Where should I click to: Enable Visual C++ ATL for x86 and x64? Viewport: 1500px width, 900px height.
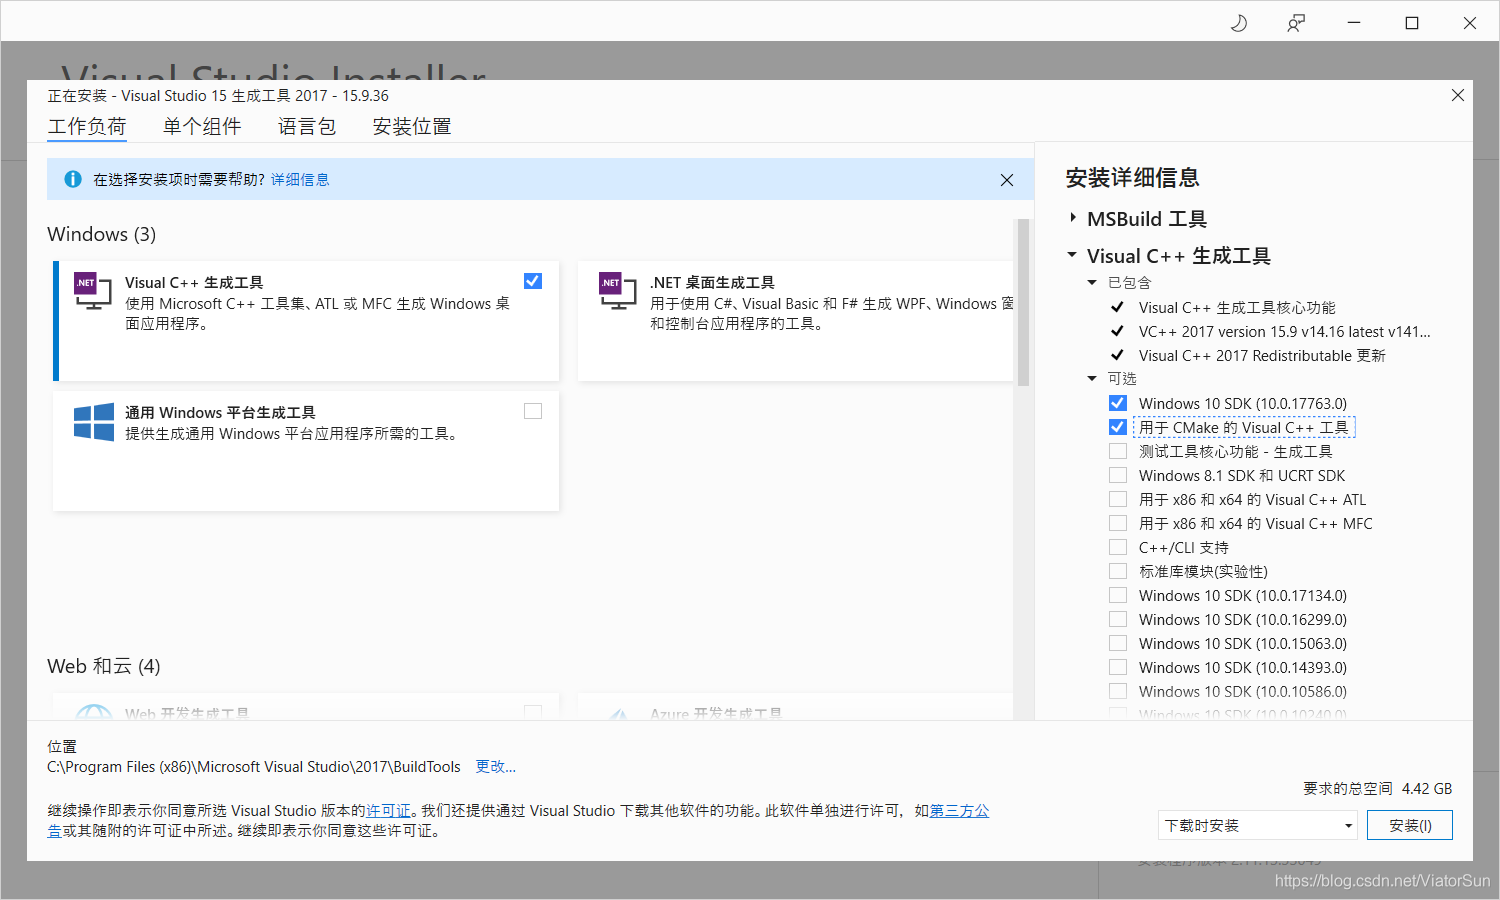(x=1118, y=499)
